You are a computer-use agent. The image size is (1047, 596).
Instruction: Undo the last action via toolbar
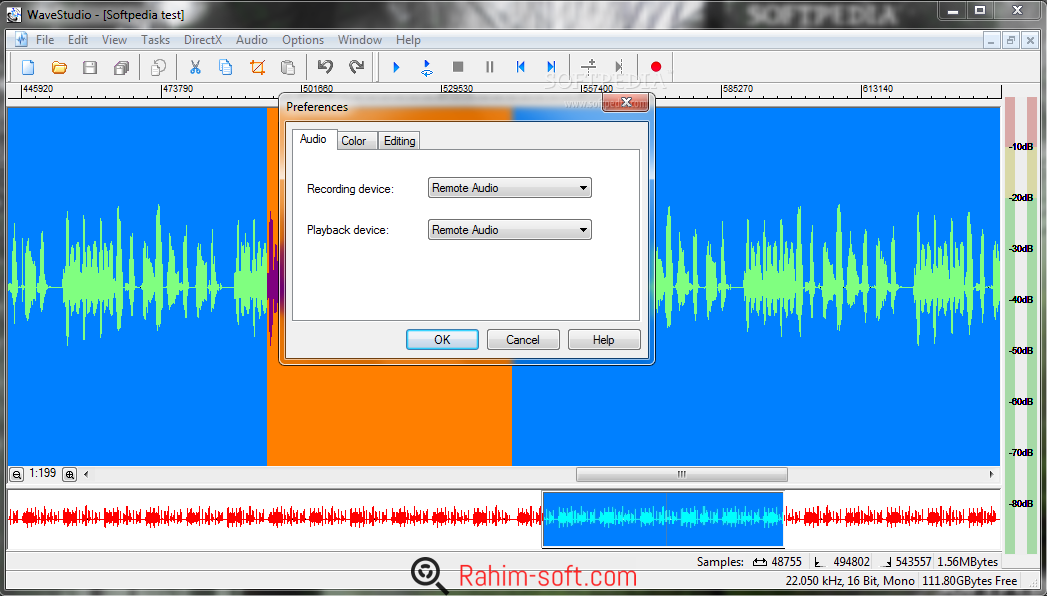click(x=325, y=67)
